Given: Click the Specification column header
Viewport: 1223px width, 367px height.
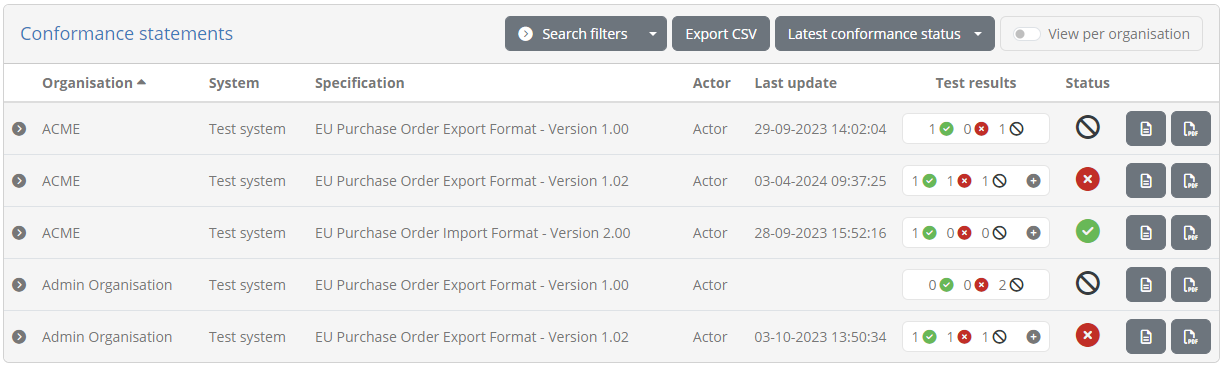Looking at the screenshot, I should [360, 83].
